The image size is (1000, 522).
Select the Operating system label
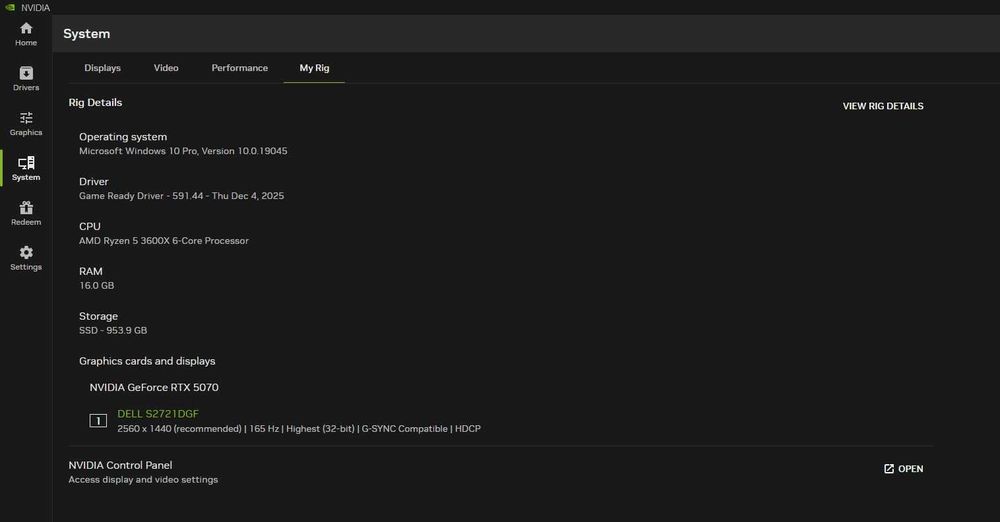(x=123, y=137)
